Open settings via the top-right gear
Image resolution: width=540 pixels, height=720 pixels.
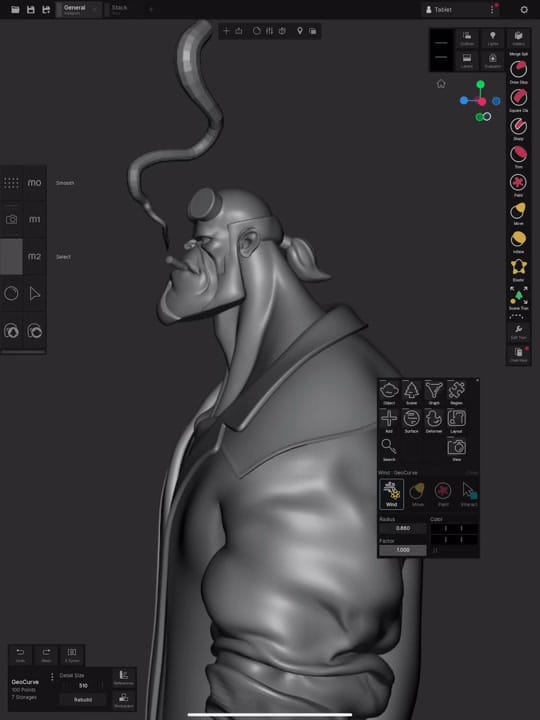coord(524,9)
